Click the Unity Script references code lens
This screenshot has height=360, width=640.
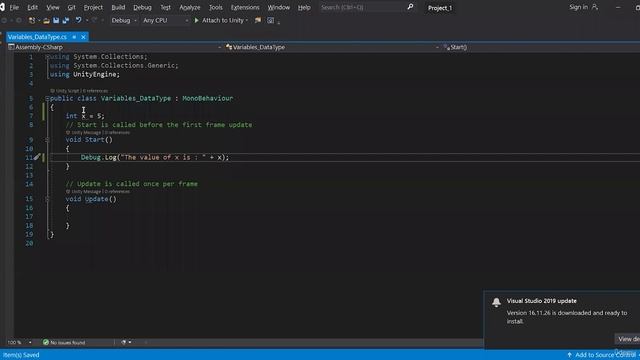(79, 91)
